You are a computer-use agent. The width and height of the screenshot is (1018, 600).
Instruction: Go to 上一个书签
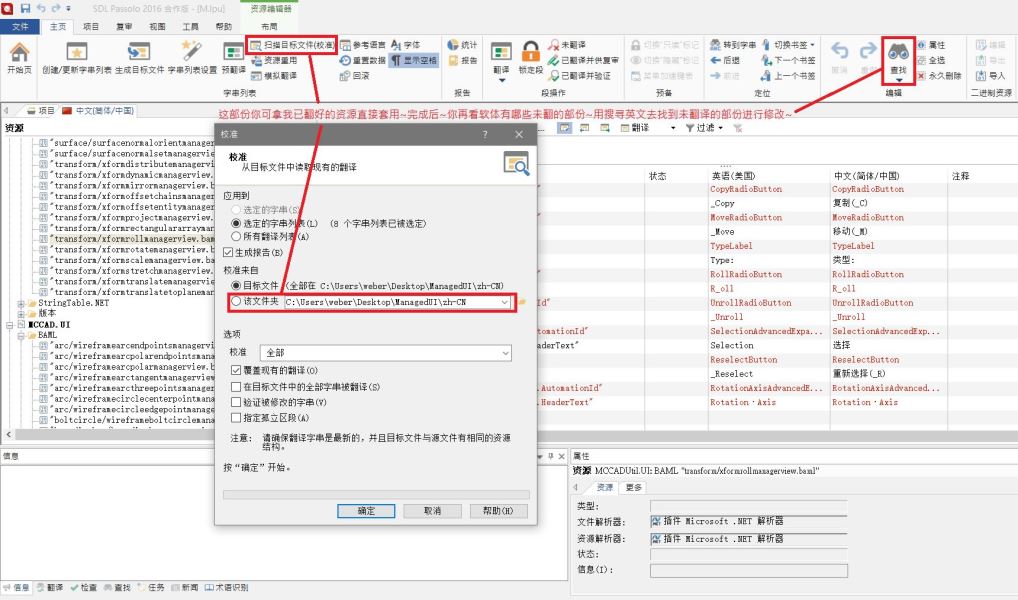[x=788, y=76]
